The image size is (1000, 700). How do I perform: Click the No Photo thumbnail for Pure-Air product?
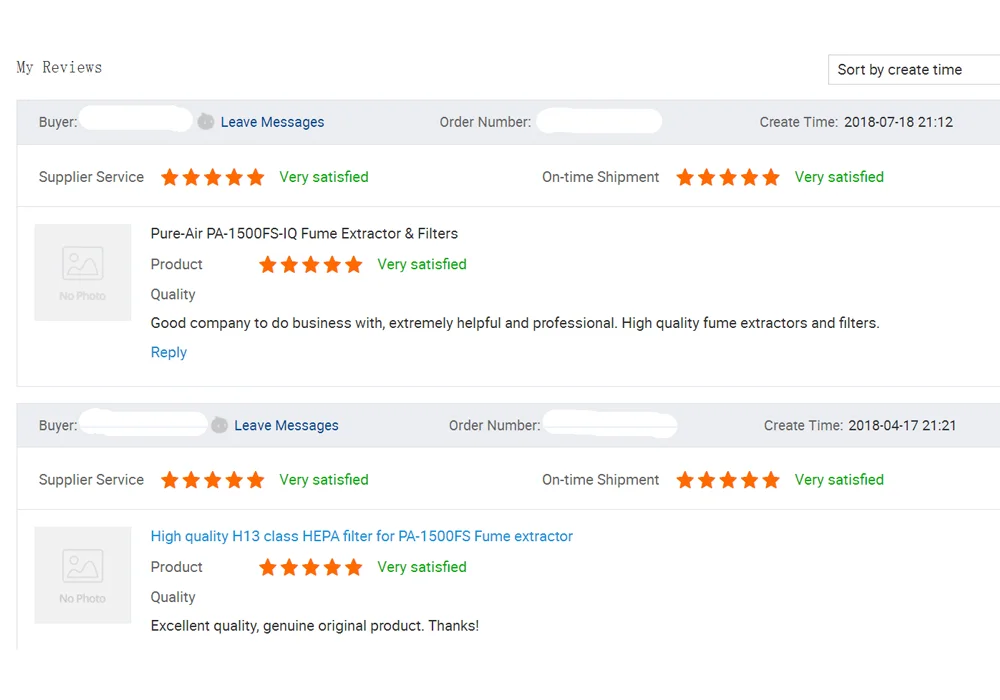(x=83, y=272)
